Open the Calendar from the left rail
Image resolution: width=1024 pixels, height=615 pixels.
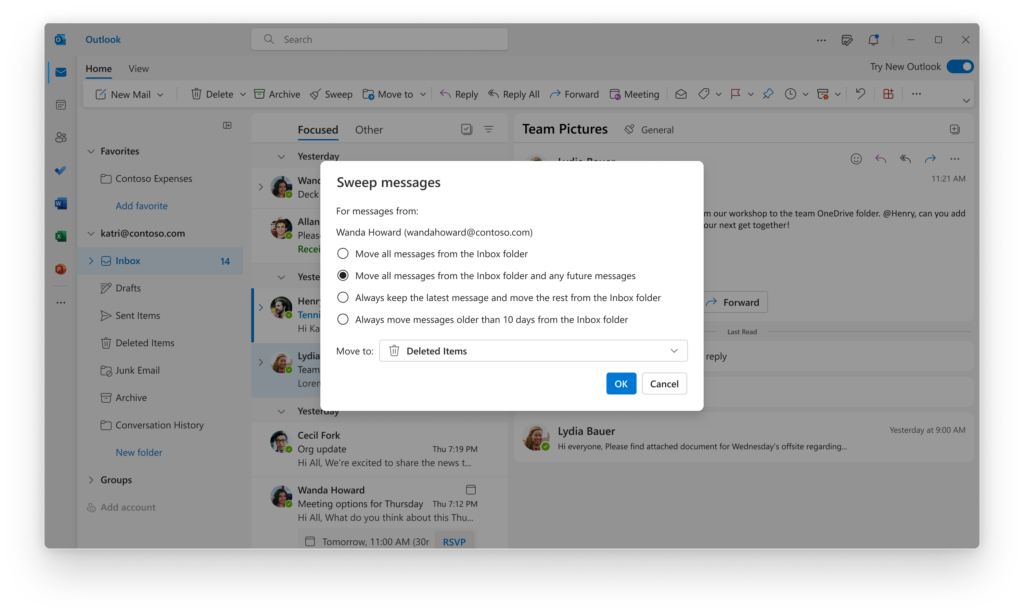pyautogui.click(x=60, y=104)
